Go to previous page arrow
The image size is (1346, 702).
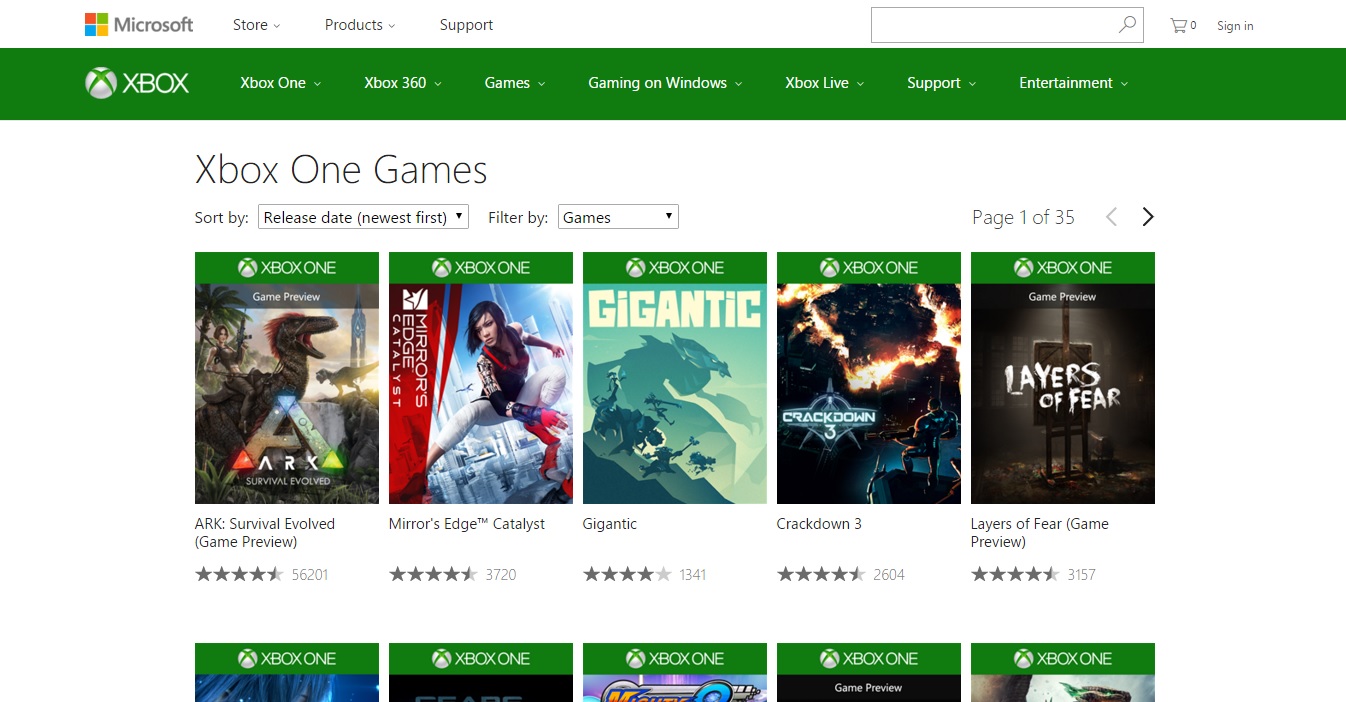pos(1111,217)
